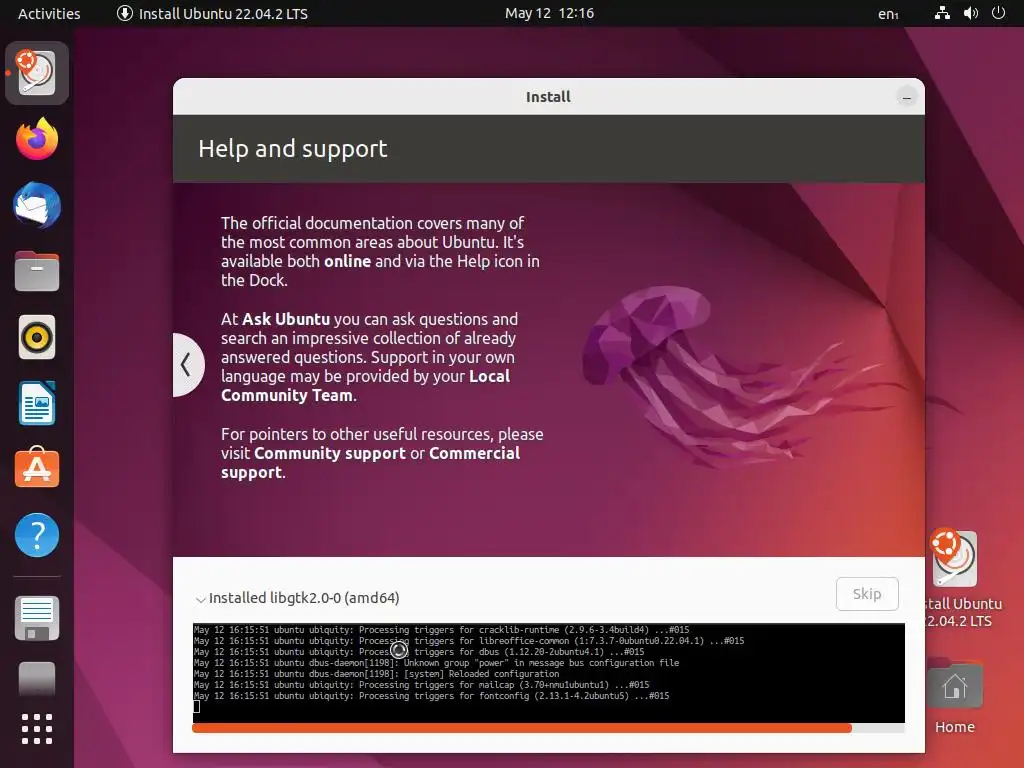Click the log line about libreoffice-common triggers
The height and width of the screenshot is (768, 1024).
coord(469,641)
